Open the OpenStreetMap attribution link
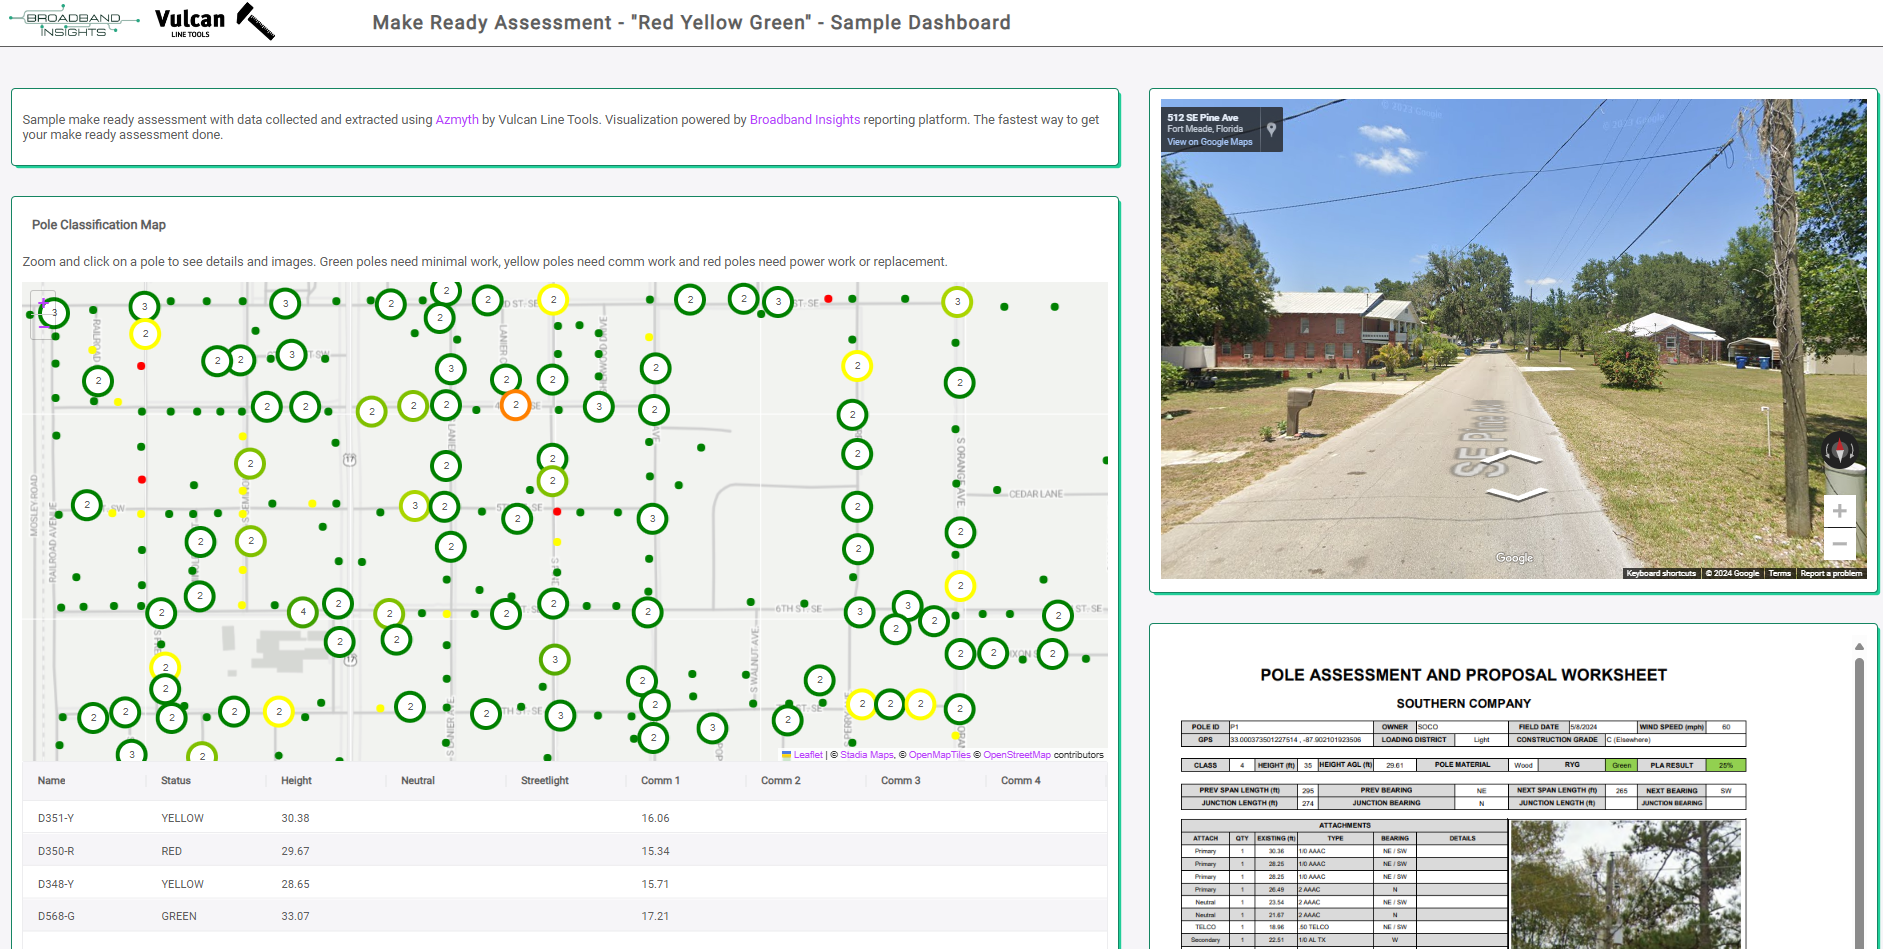Viewport: 1883px width, 949px height. coord(1019,755)
